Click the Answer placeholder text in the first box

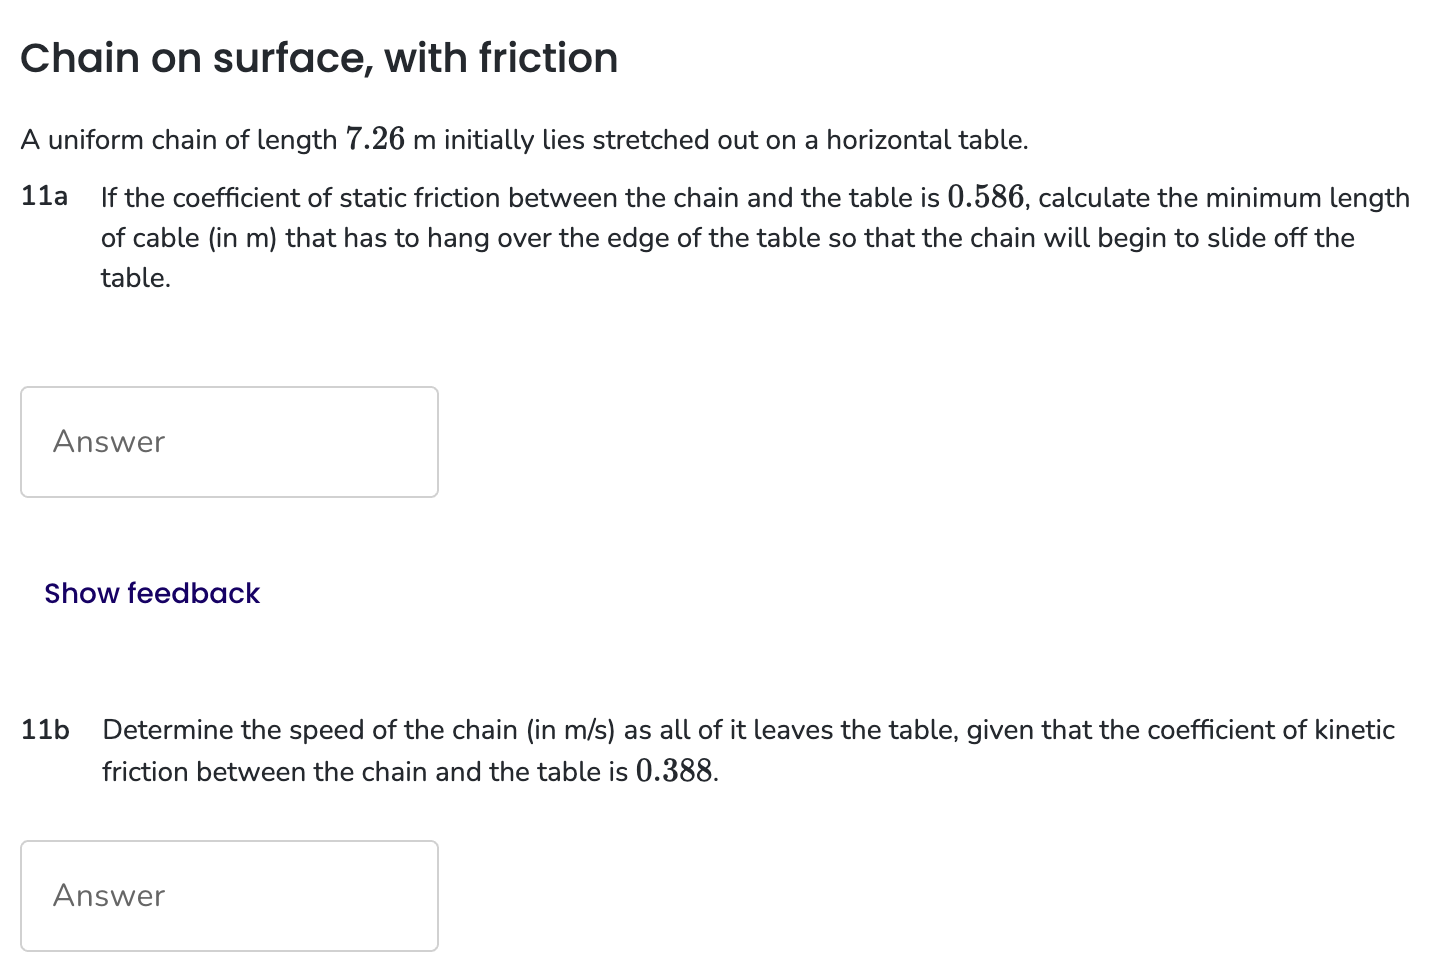[109, 441]
